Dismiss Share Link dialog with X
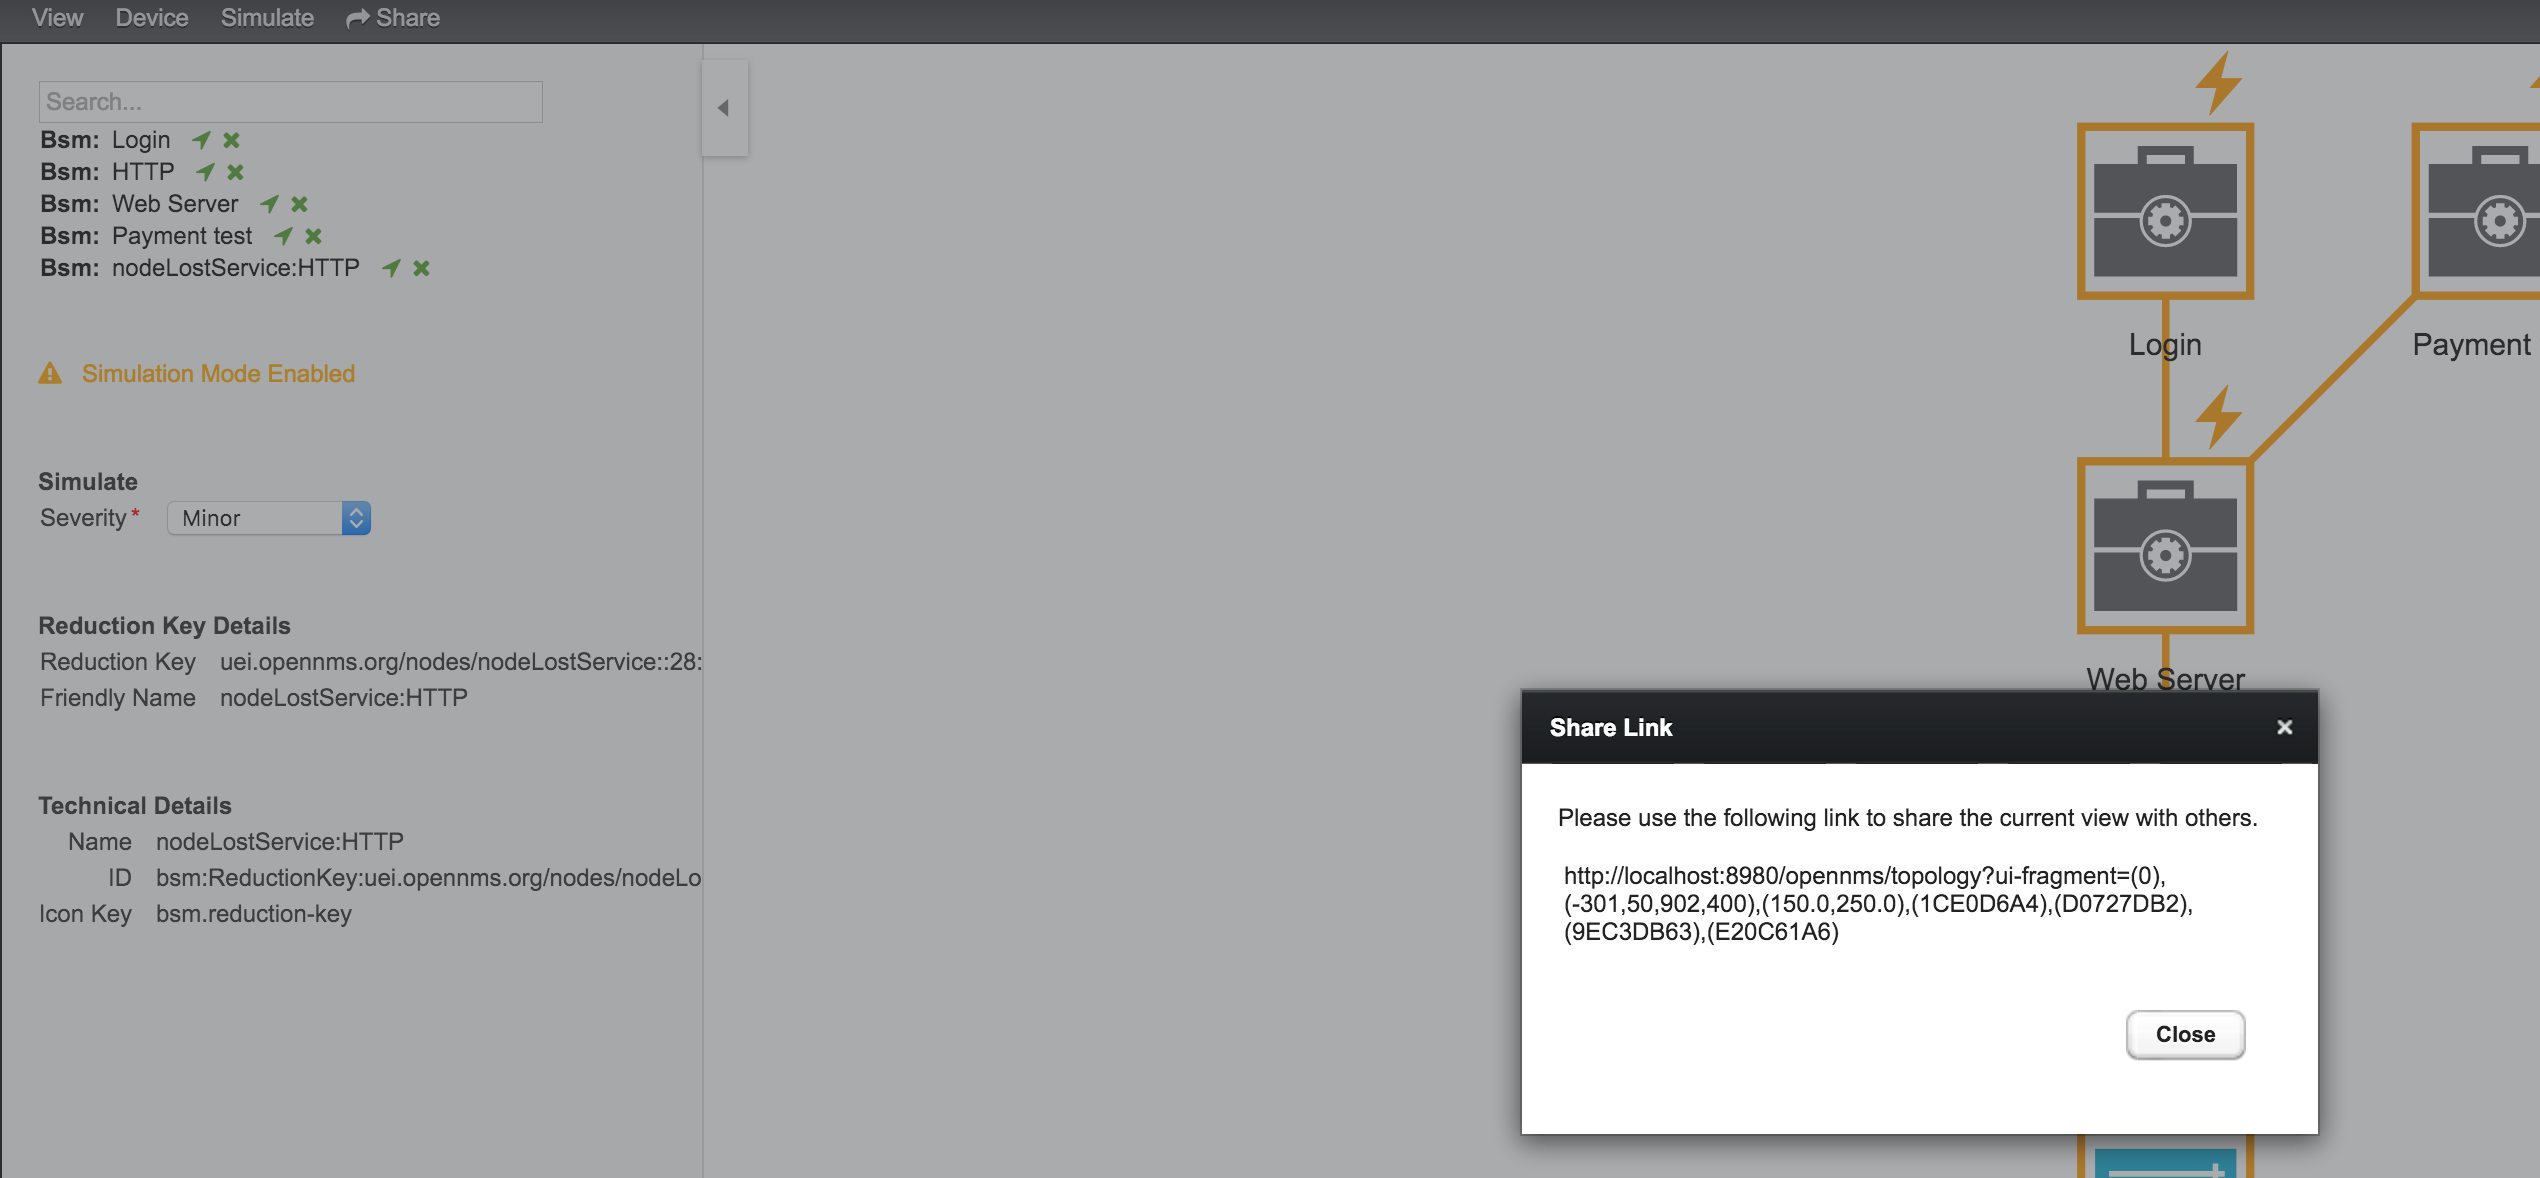 [x=2284, y=728]
